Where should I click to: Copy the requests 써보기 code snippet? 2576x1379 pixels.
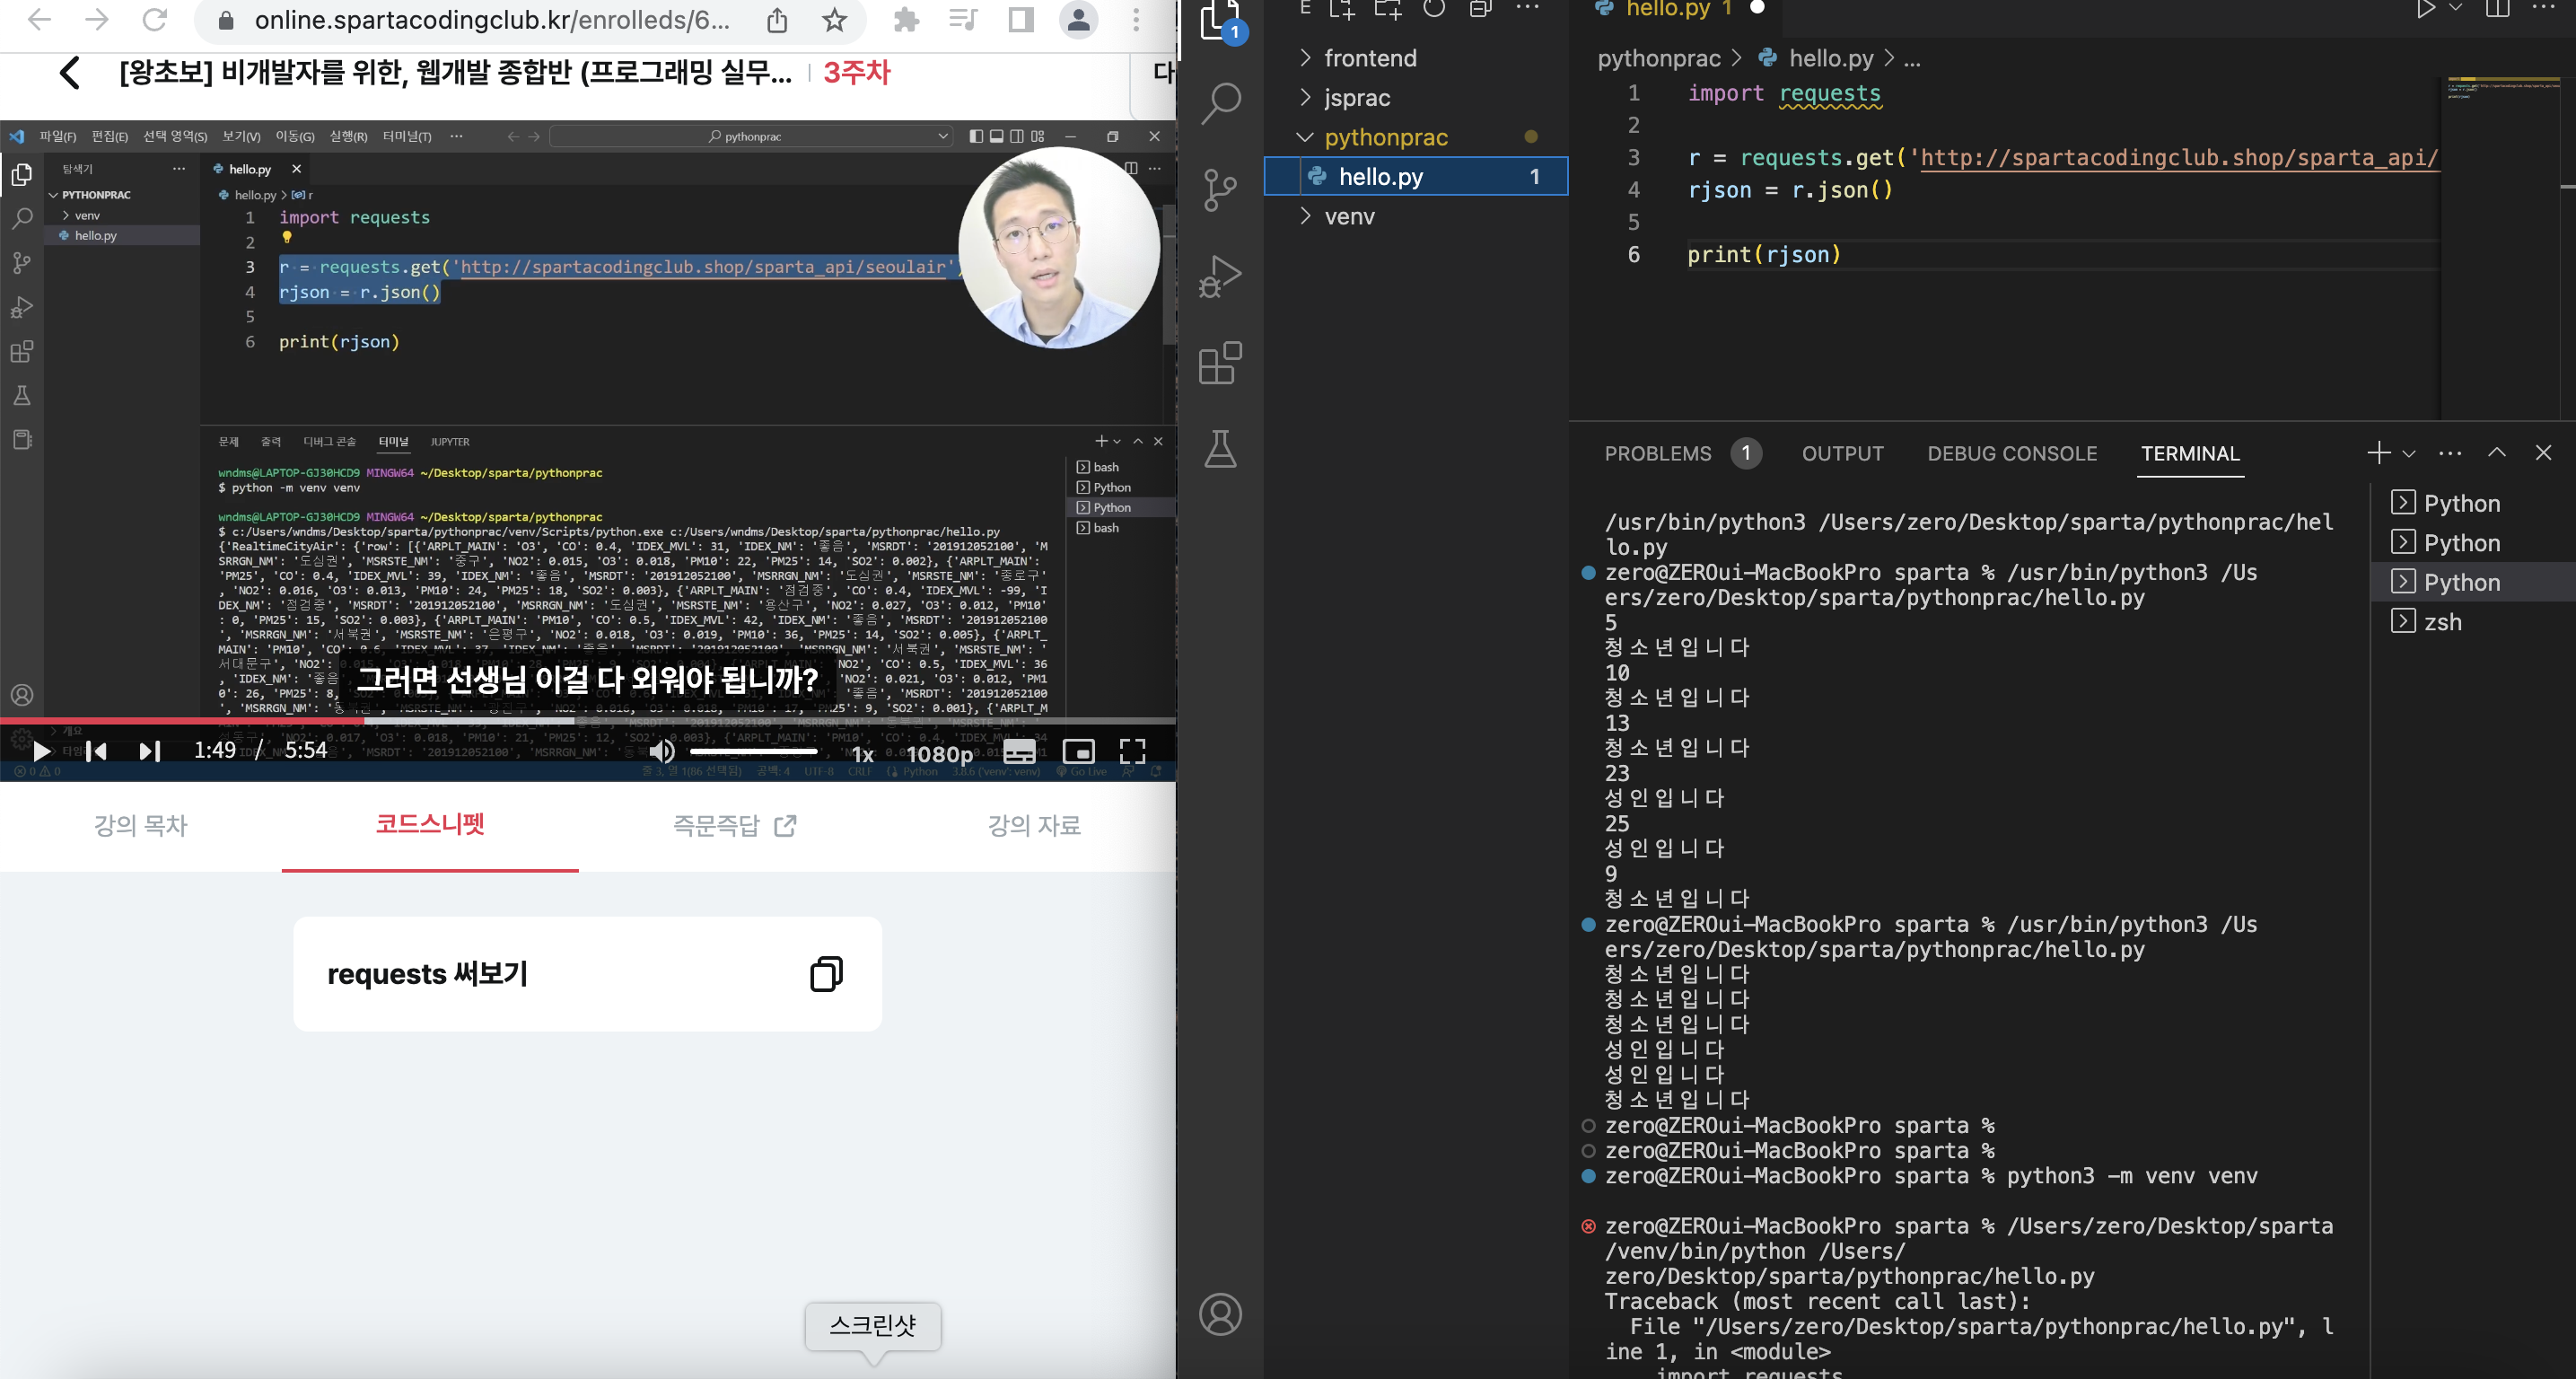826,973
